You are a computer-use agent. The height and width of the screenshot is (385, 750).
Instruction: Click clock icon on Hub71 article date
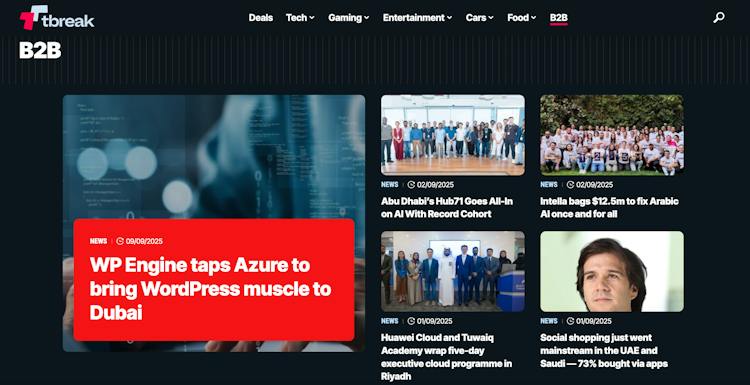pos(411,185)
